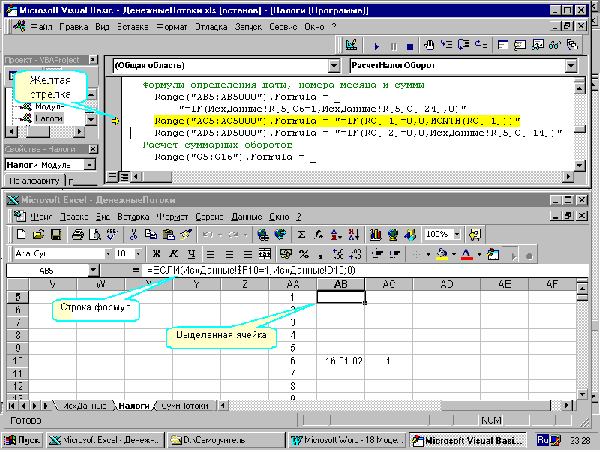Open the Properties object dropdown arrow
Image resolution: width=600 pixels, height=450 pixels.
click(x=90, y=165)
